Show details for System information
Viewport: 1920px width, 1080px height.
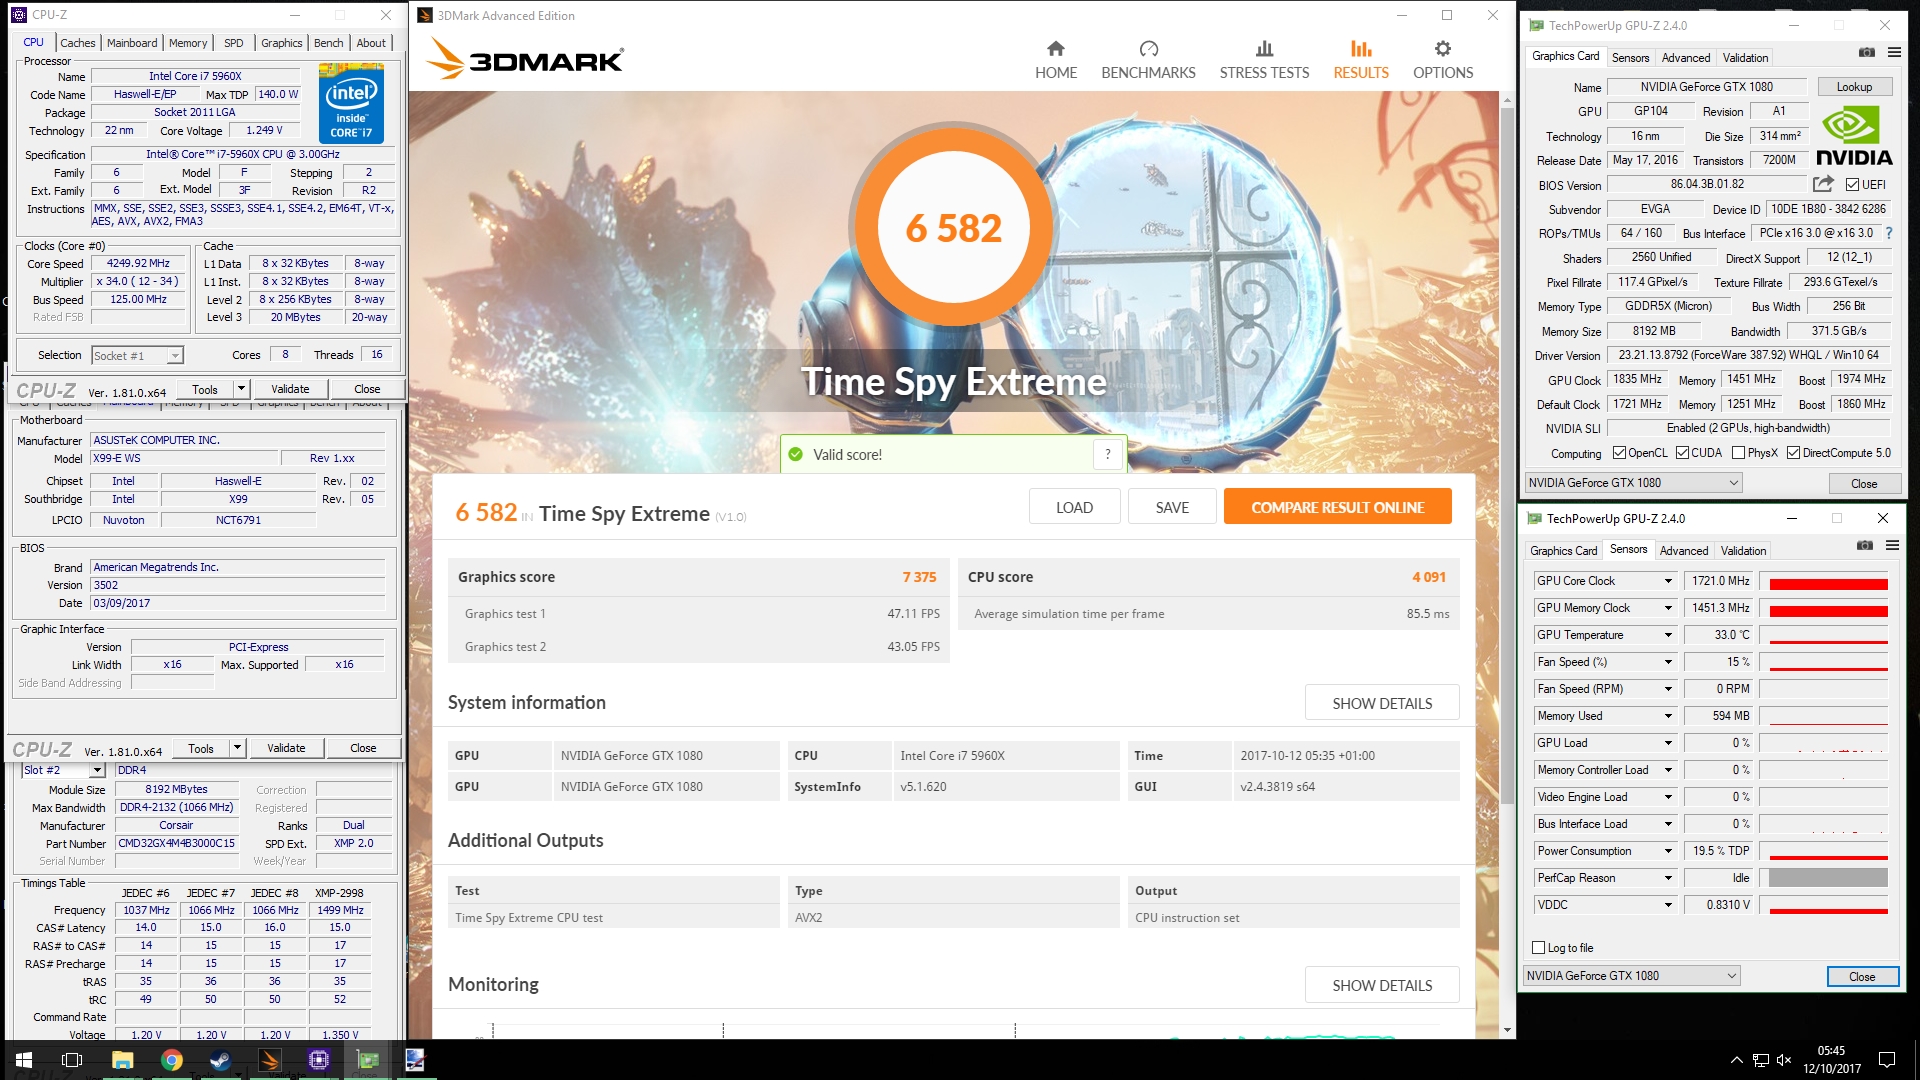click(x=1381, y=703)
